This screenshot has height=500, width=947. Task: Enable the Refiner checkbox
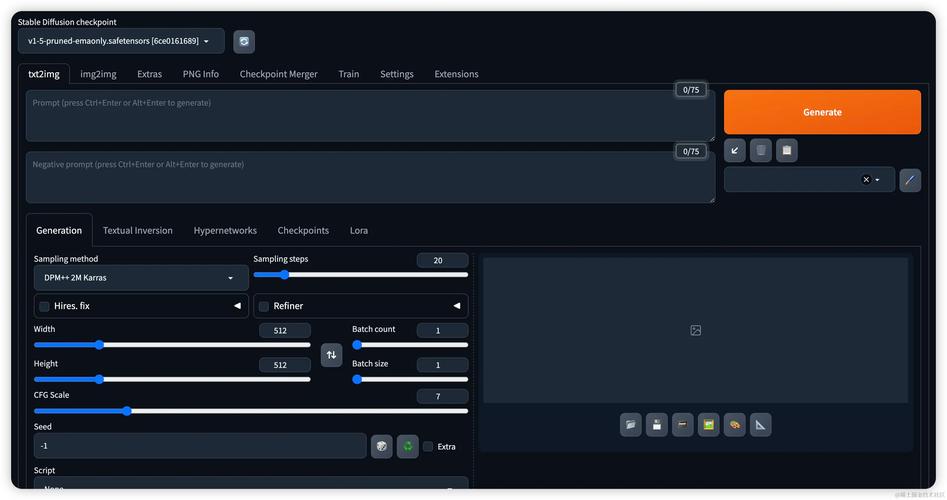[x=264, y=307]
